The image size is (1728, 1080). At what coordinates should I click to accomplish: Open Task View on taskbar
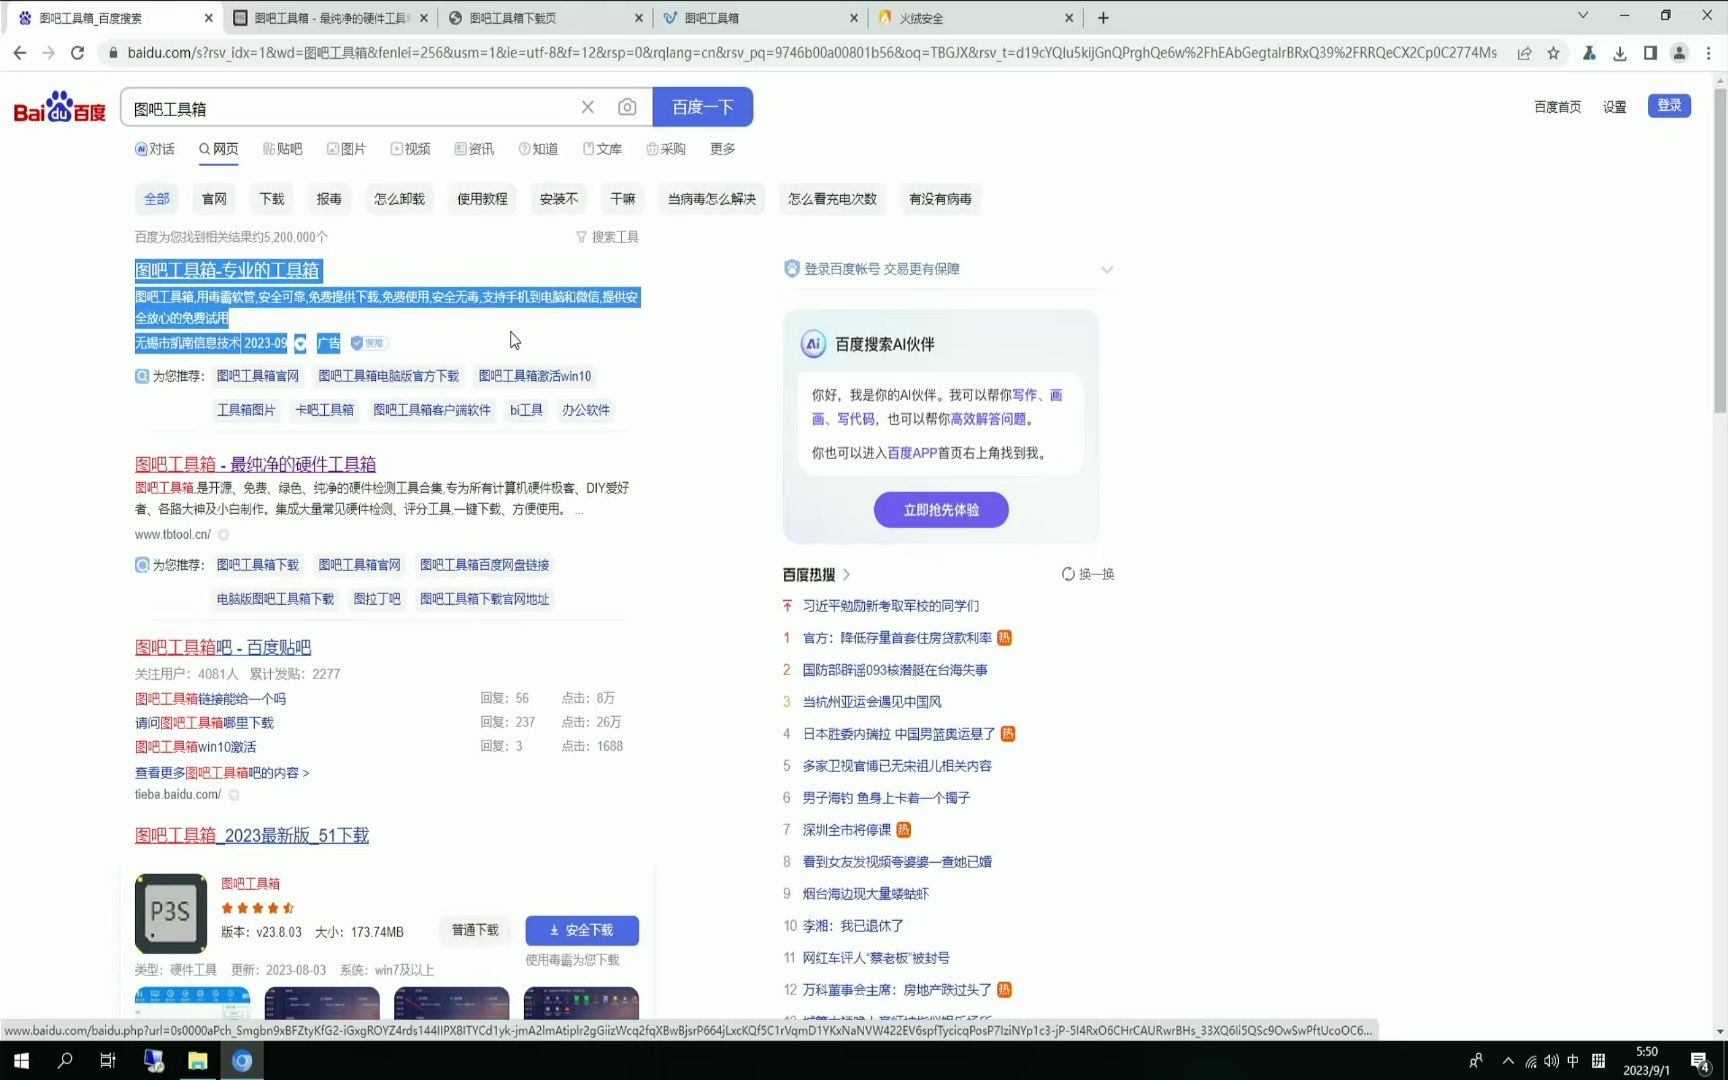pos(108,1061)
